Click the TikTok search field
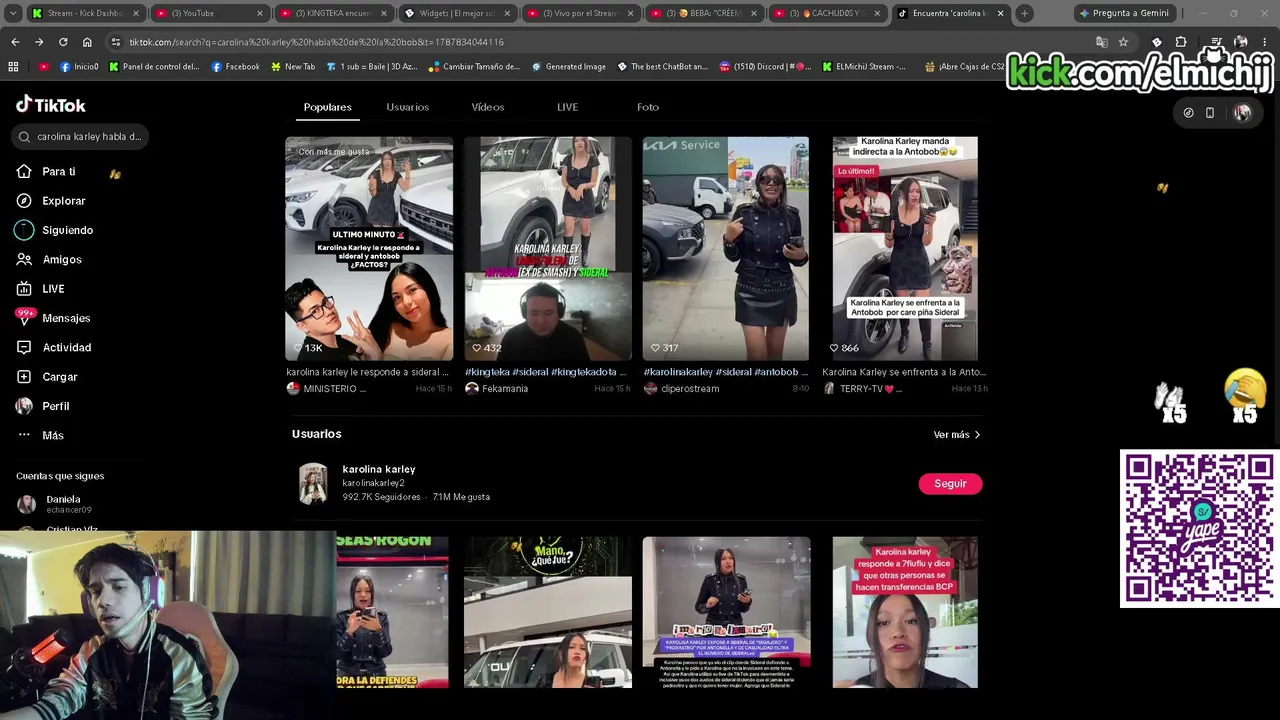The image size is (1280, 720). click(80, 137)
